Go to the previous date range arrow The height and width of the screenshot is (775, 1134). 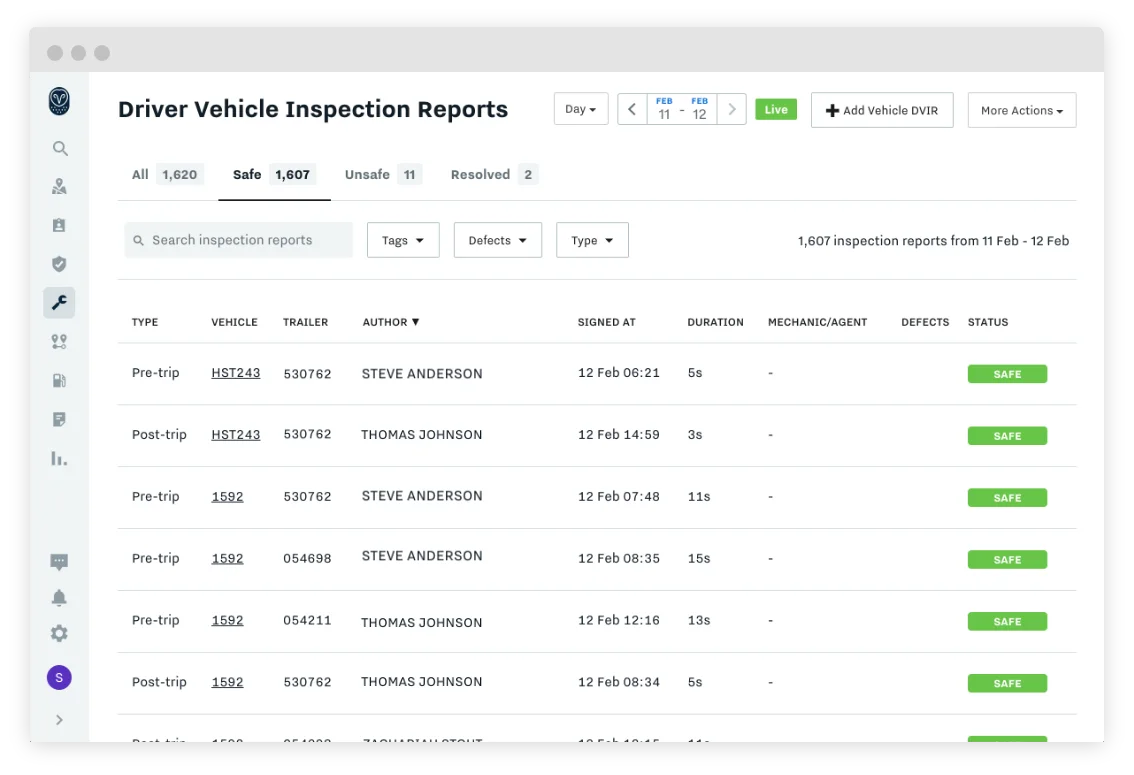pyautogui.click(x=632, y=109)
